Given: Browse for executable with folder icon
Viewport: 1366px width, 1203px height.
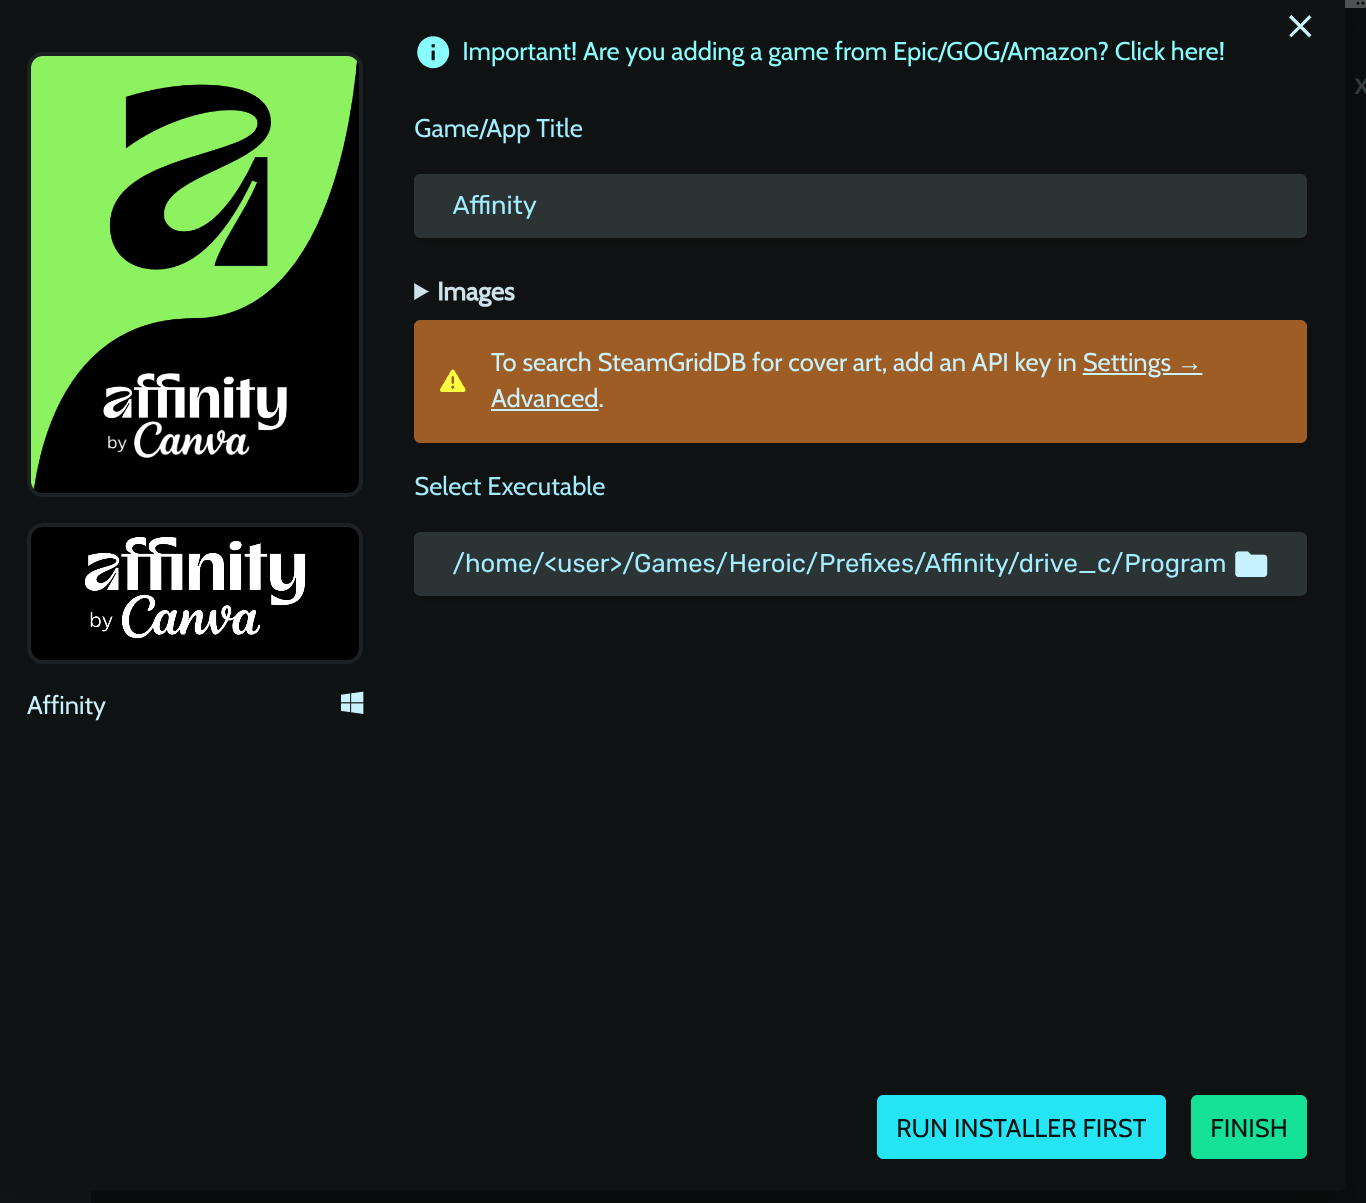Looking at the screenshot, I should tap(1251, 564).
